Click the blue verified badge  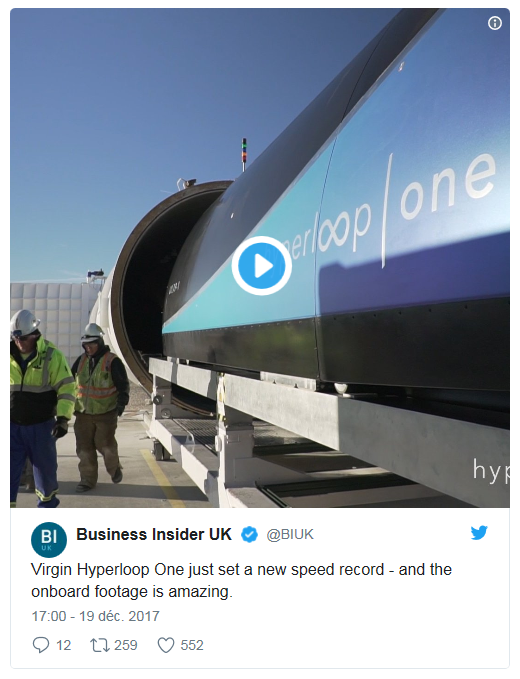point(249,534)
